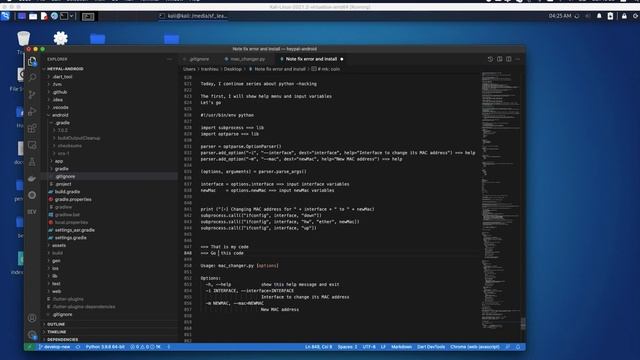Change language mode from Markdown
This screenshot has width=640, height=360.
[401, 347]
